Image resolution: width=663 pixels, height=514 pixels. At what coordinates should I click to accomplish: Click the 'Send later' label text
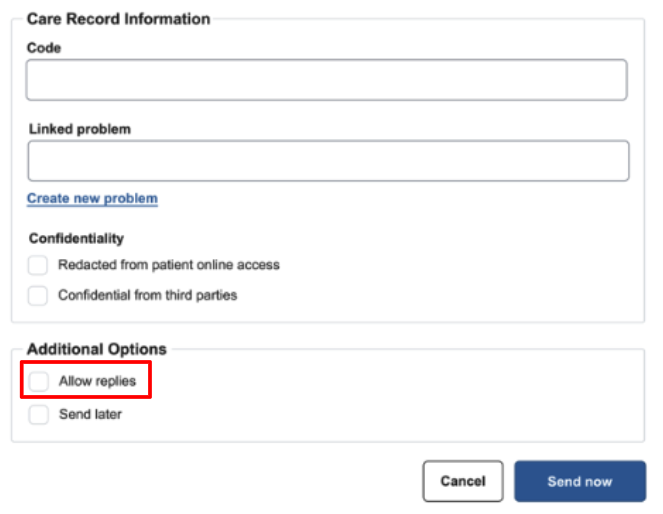(x=90, y=414)
